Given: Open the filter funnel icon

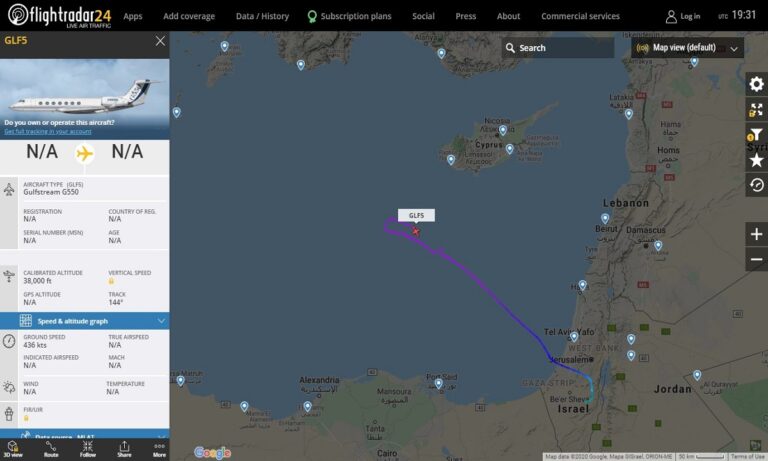Looking at the screenshot, I should (x=756, y=135).
